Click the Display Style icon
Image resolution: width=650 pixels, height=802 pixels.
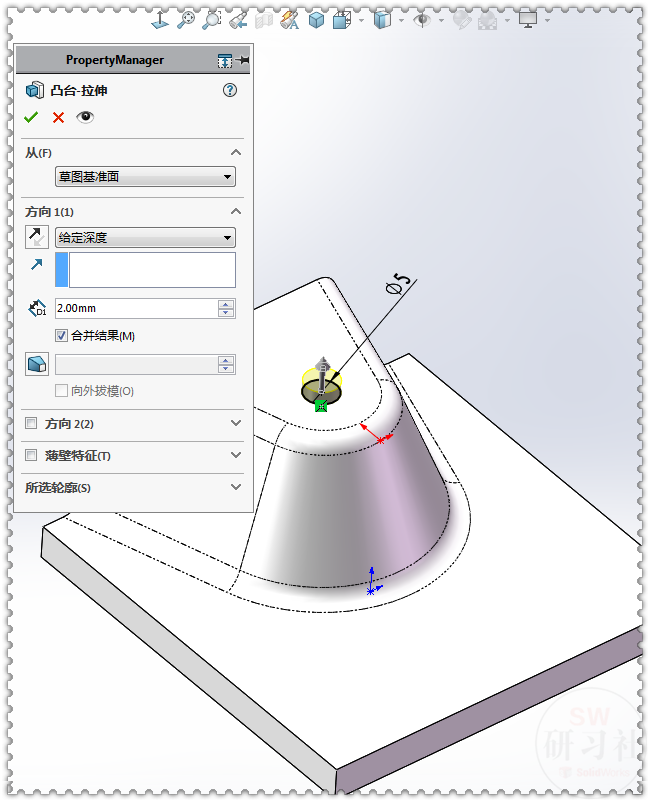point(382,20)
